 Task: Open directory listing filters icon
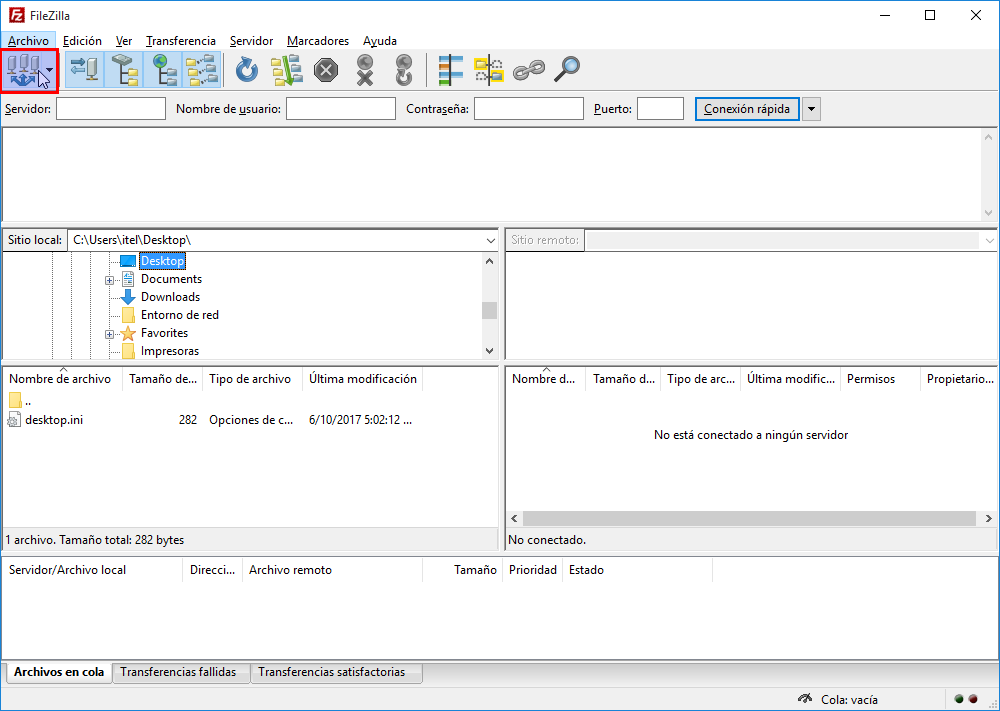point(450,70)
